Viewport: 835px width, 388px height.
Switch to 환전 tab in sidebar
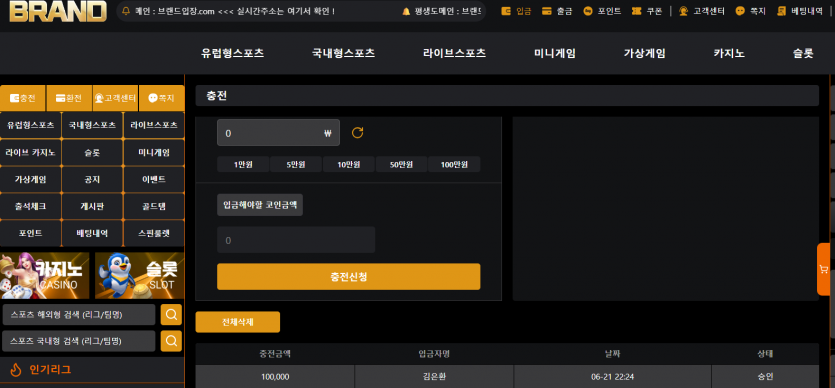(69, 98)
